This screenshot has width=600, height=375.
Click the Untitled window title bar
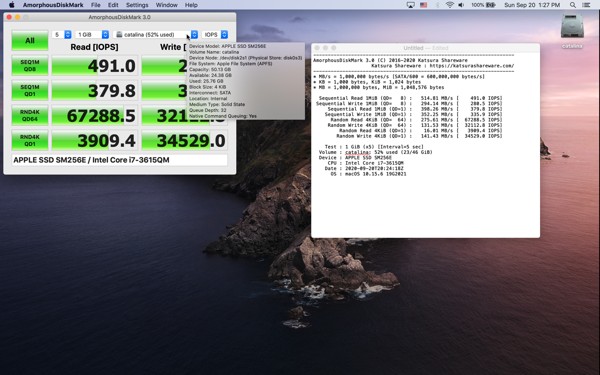coord(426,48)
